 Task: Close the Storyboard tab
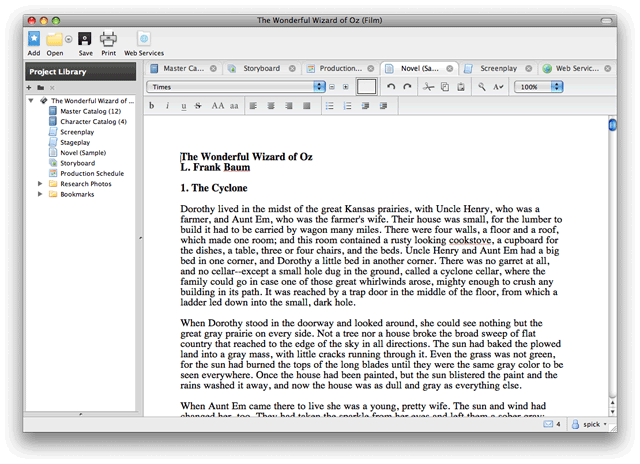coord(292,69)
